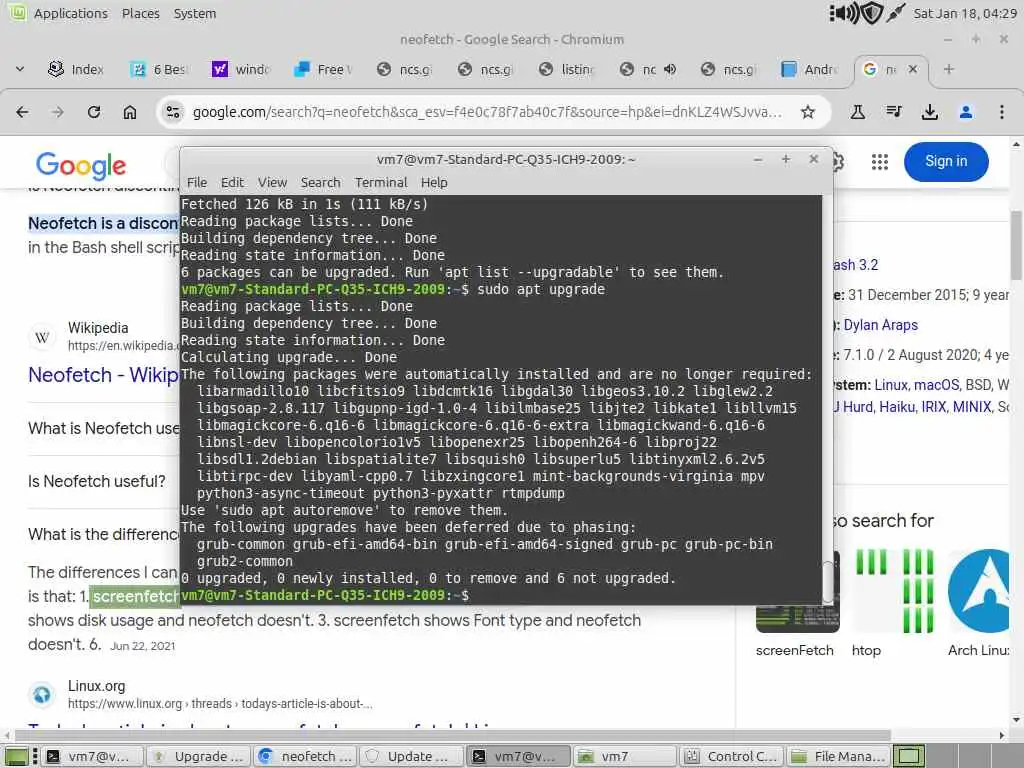Click the Chromium address bar URL

pos(487,112)
